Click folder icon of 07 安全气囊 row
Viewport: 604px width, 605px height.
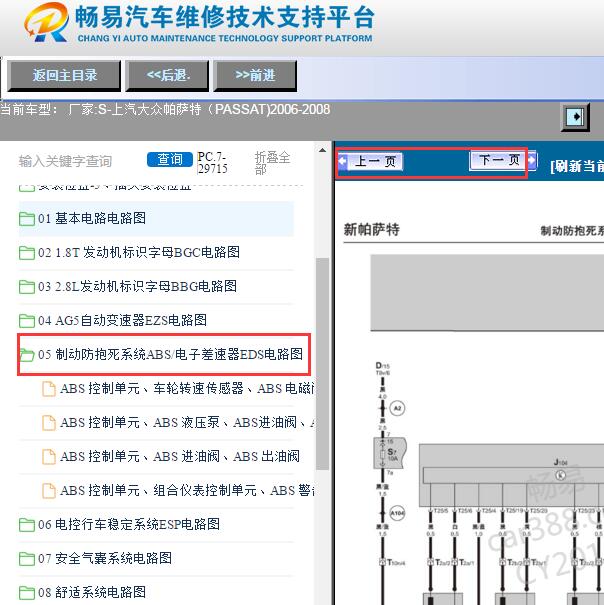coord(27,559)
